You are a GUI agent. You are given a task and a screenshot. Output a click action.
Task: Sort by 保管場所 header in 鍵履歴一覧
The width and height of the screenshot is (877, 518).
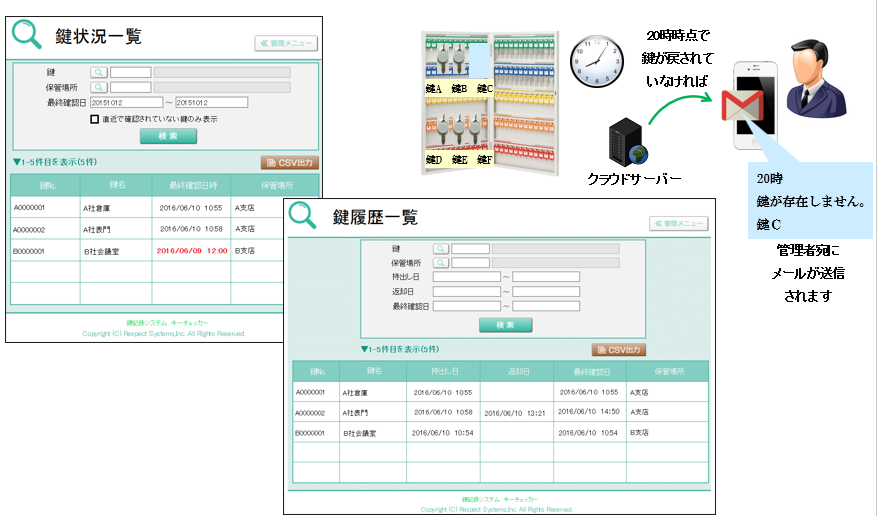tap(667, 371)
